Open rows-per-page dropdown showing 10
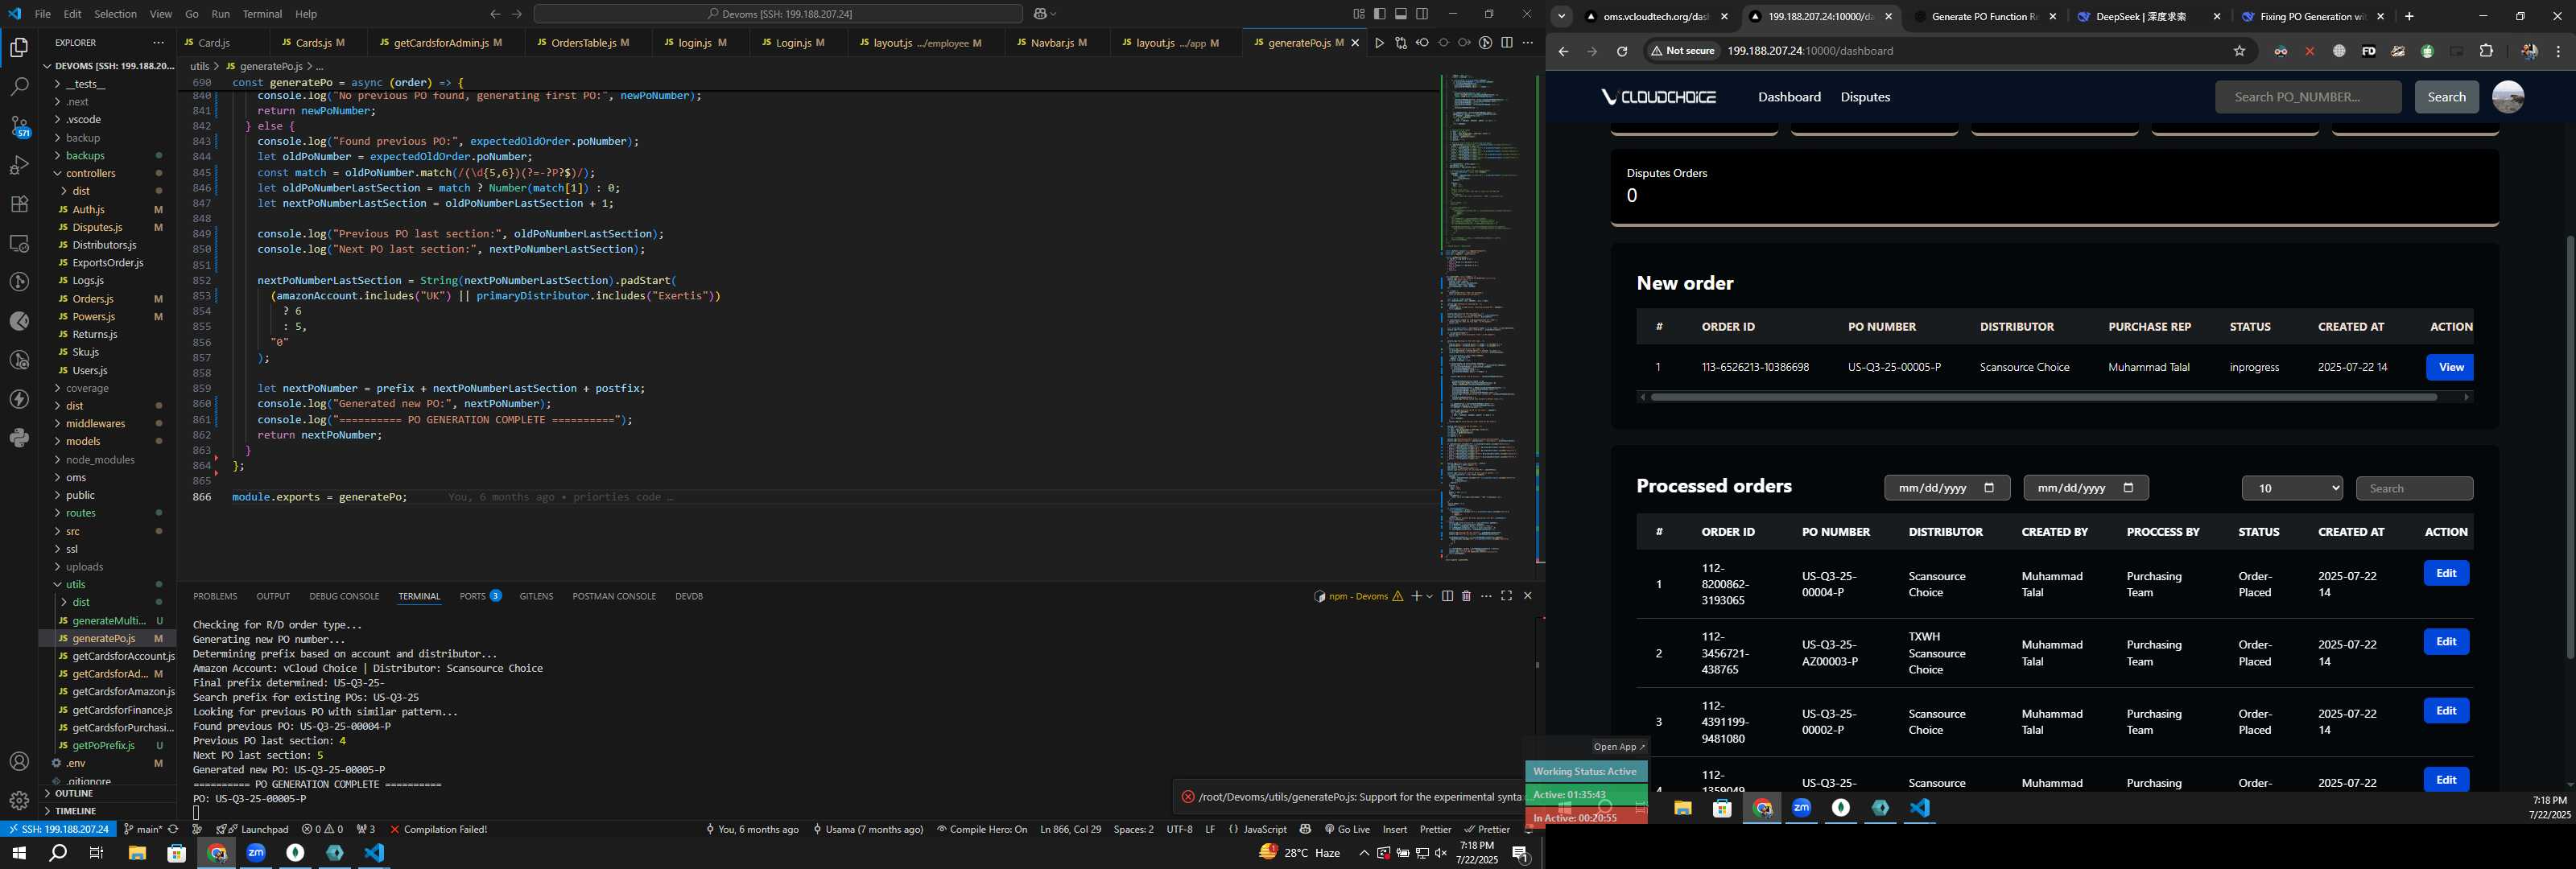The image size is (2576, 869). [x=2292, y=488]
